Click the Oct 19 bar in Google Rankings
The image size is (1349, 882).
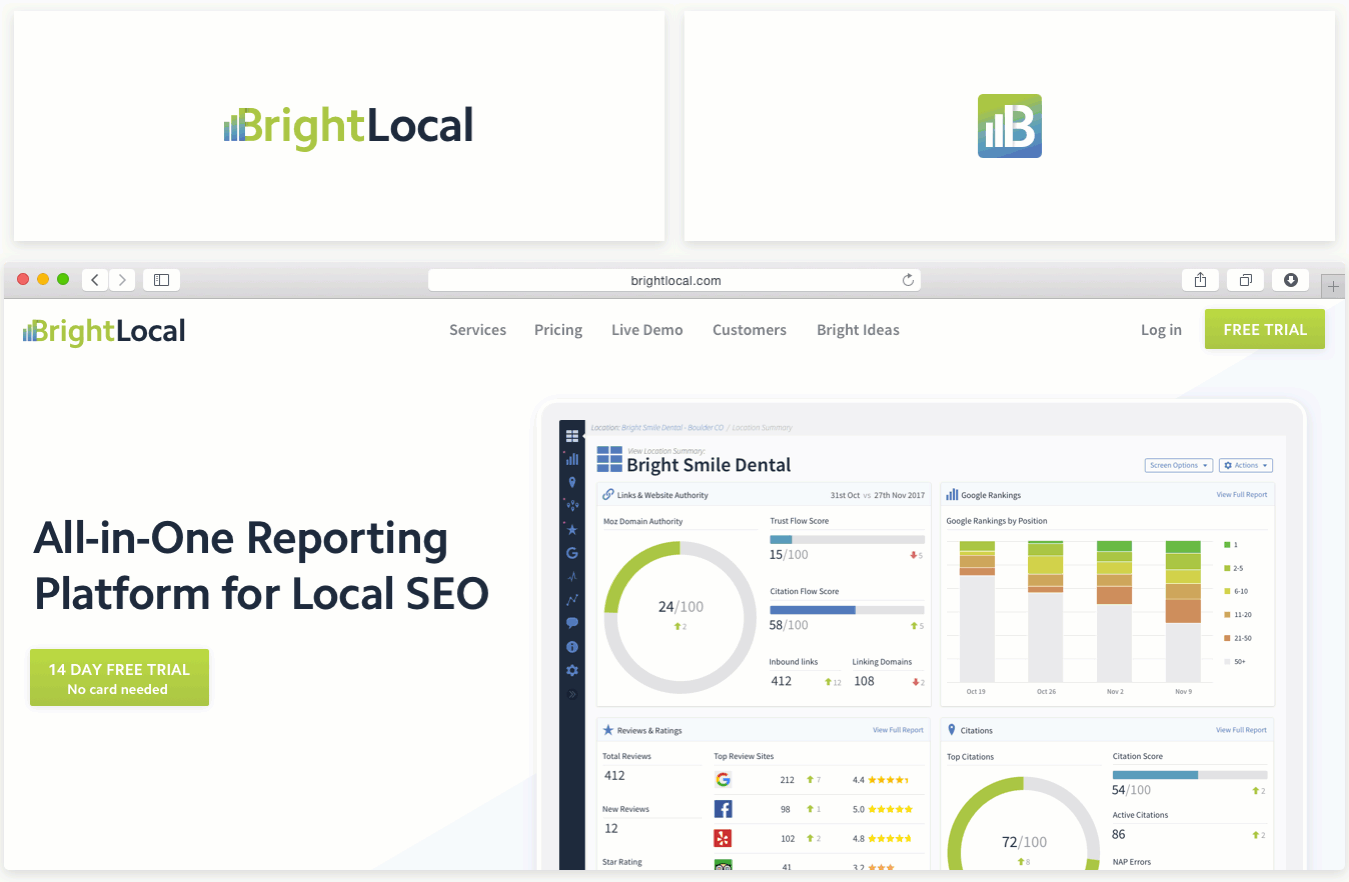pyautogui.click(x=977, y=611)
